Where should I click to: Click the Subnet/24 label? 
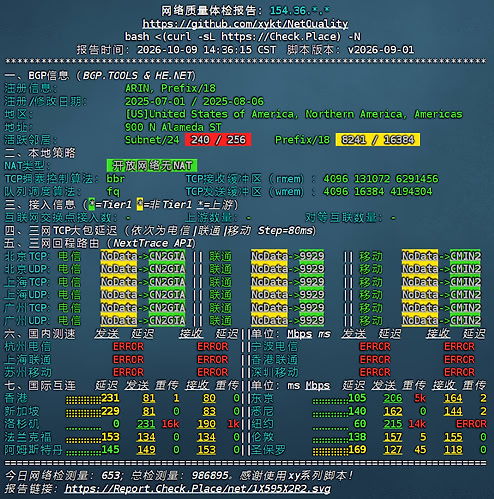pyautogui.click(x=152, y=140)
